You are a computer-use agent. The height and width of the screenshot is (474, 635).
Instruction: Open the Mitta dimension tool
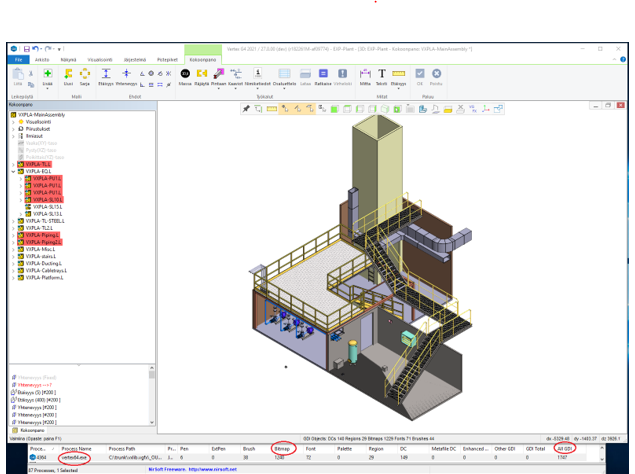click(x=365, y=75)
